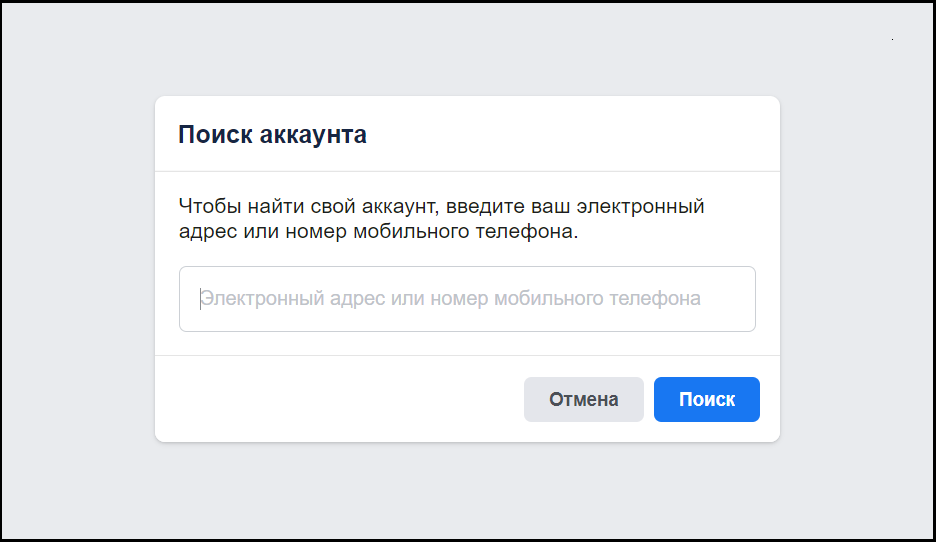Dismiss the dialog using Отмена
936x542 pixels.
click(x=584, y=399)
